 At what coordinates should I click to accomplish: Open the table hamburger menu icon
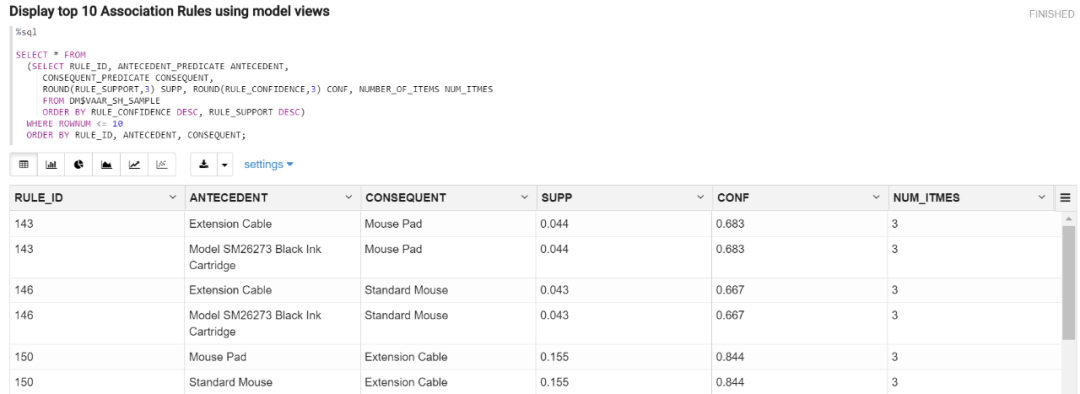pos(1066,198)
